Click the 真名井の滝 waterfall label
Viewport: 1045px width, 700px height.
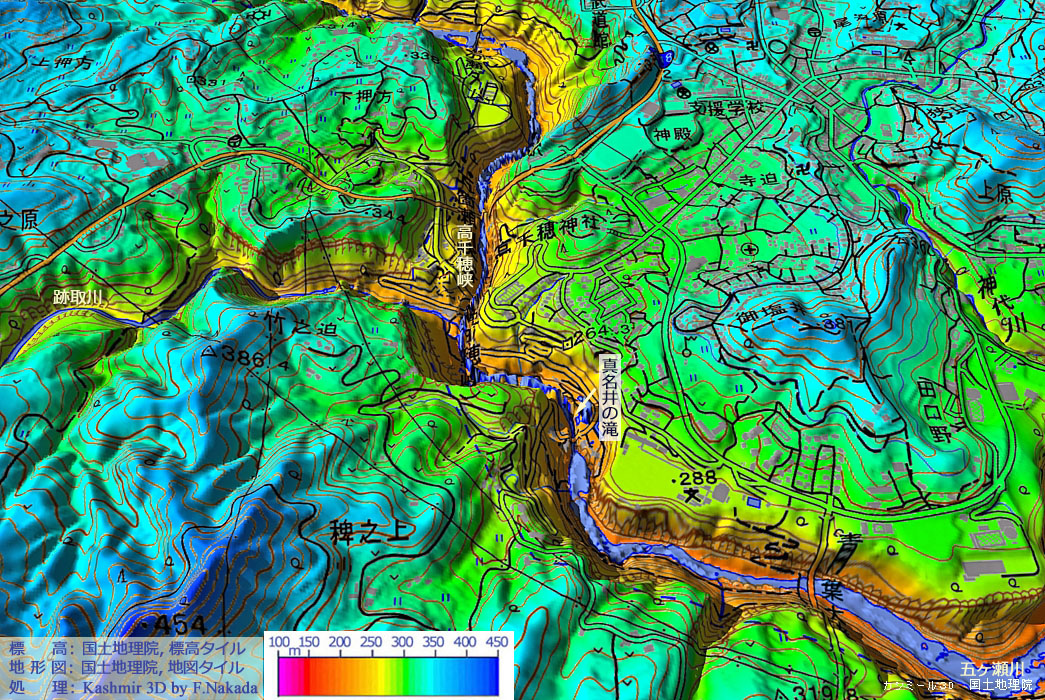pos(609,398)
